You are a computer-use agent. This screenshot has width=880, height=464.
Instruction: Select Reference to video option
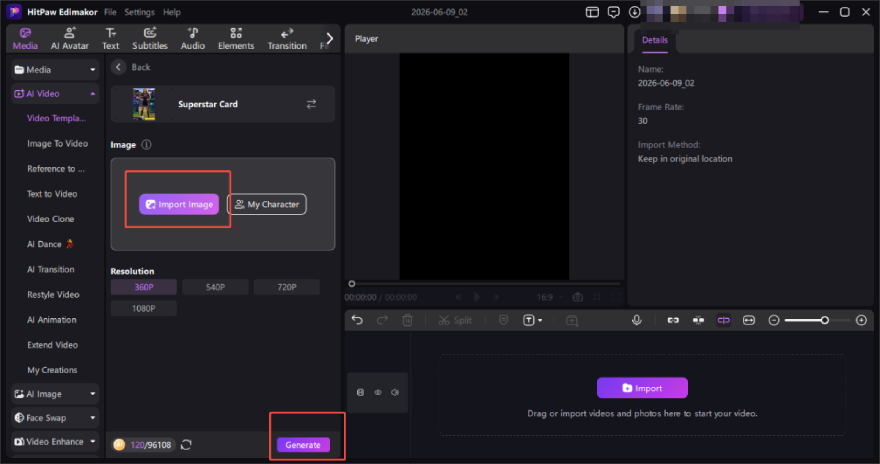tap(56, 168)
